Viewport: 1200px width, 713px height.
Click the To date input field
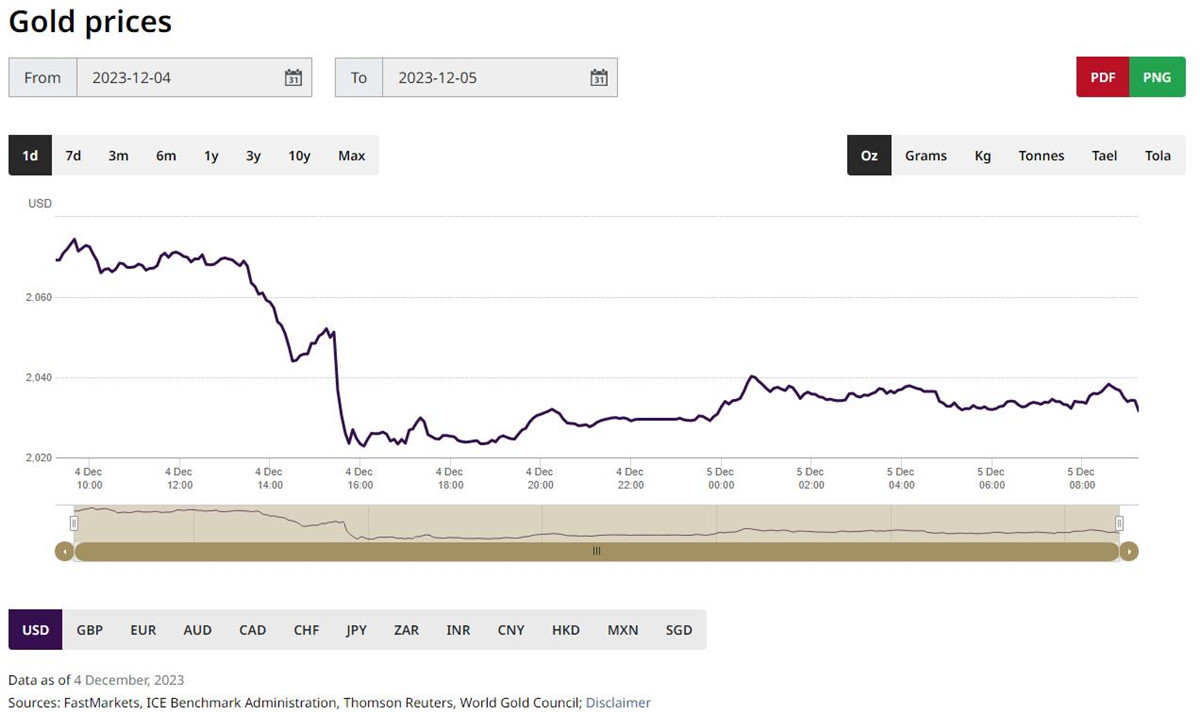click(485, 78)
